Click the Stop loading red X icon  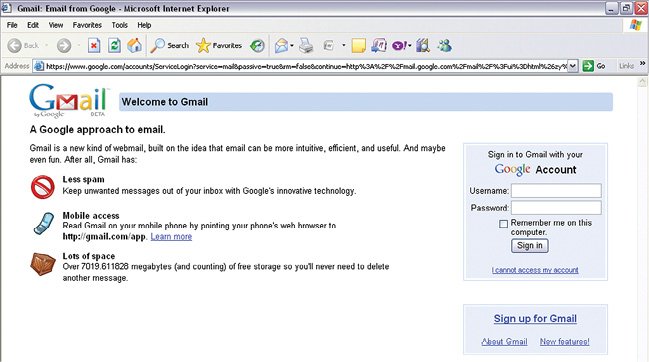(94, 46)
